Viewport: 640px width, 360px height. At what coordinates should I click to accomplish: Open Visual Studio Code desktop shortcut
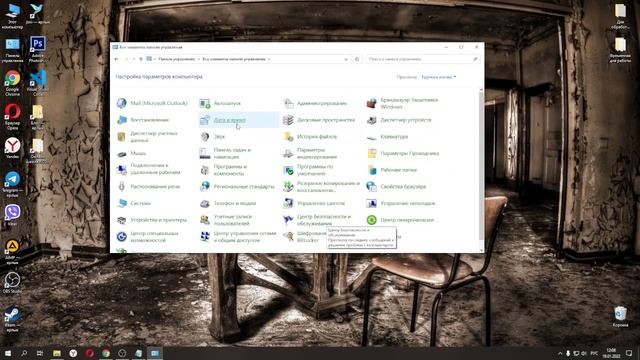click(38, 83)
